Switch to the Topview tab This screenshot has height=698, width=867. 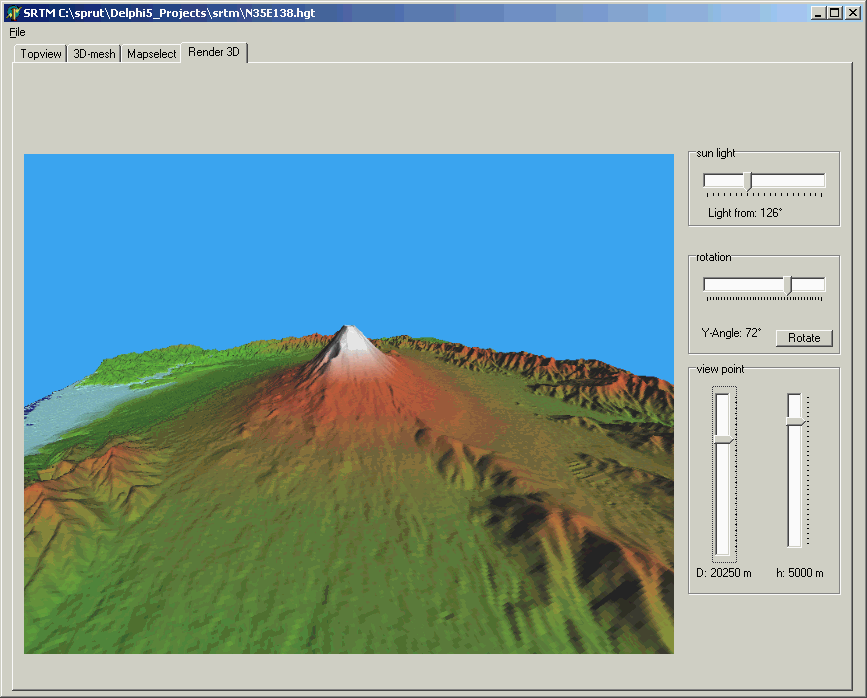(x=41, y=54)
